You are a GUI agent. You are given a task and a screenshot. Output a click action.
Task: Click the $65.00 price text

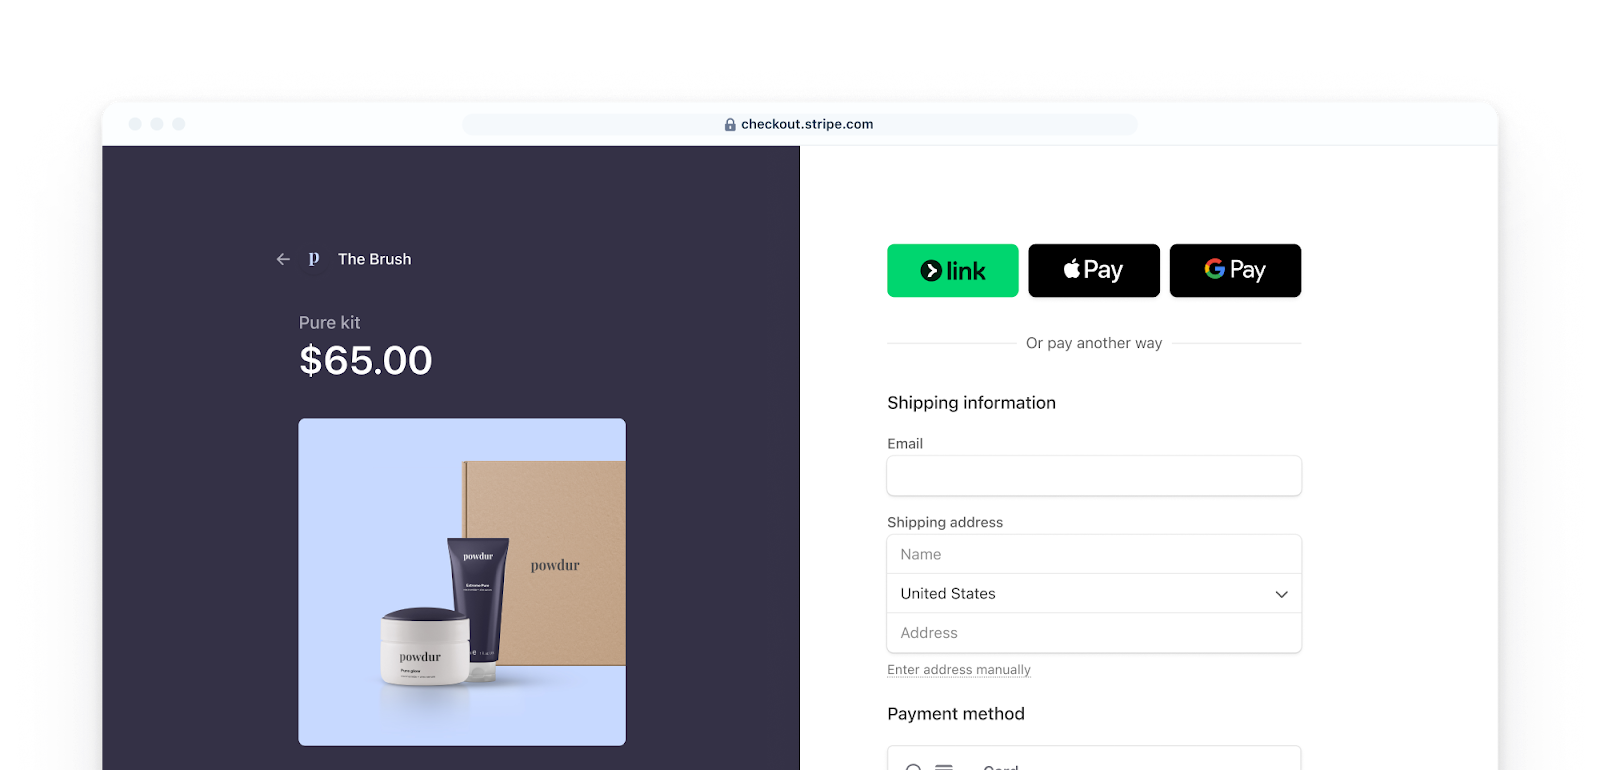coord(366,360)
